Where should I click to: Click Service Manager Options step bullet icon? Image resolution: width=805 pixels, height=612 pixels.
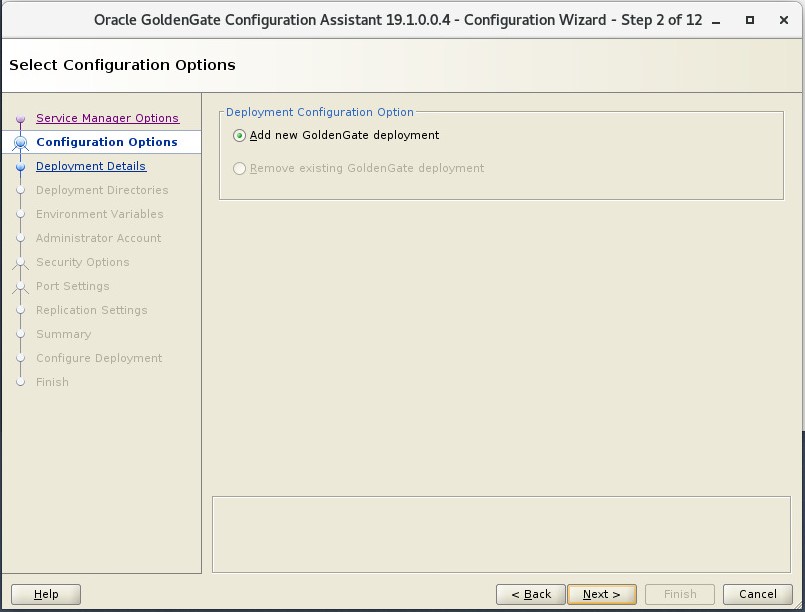21,119
